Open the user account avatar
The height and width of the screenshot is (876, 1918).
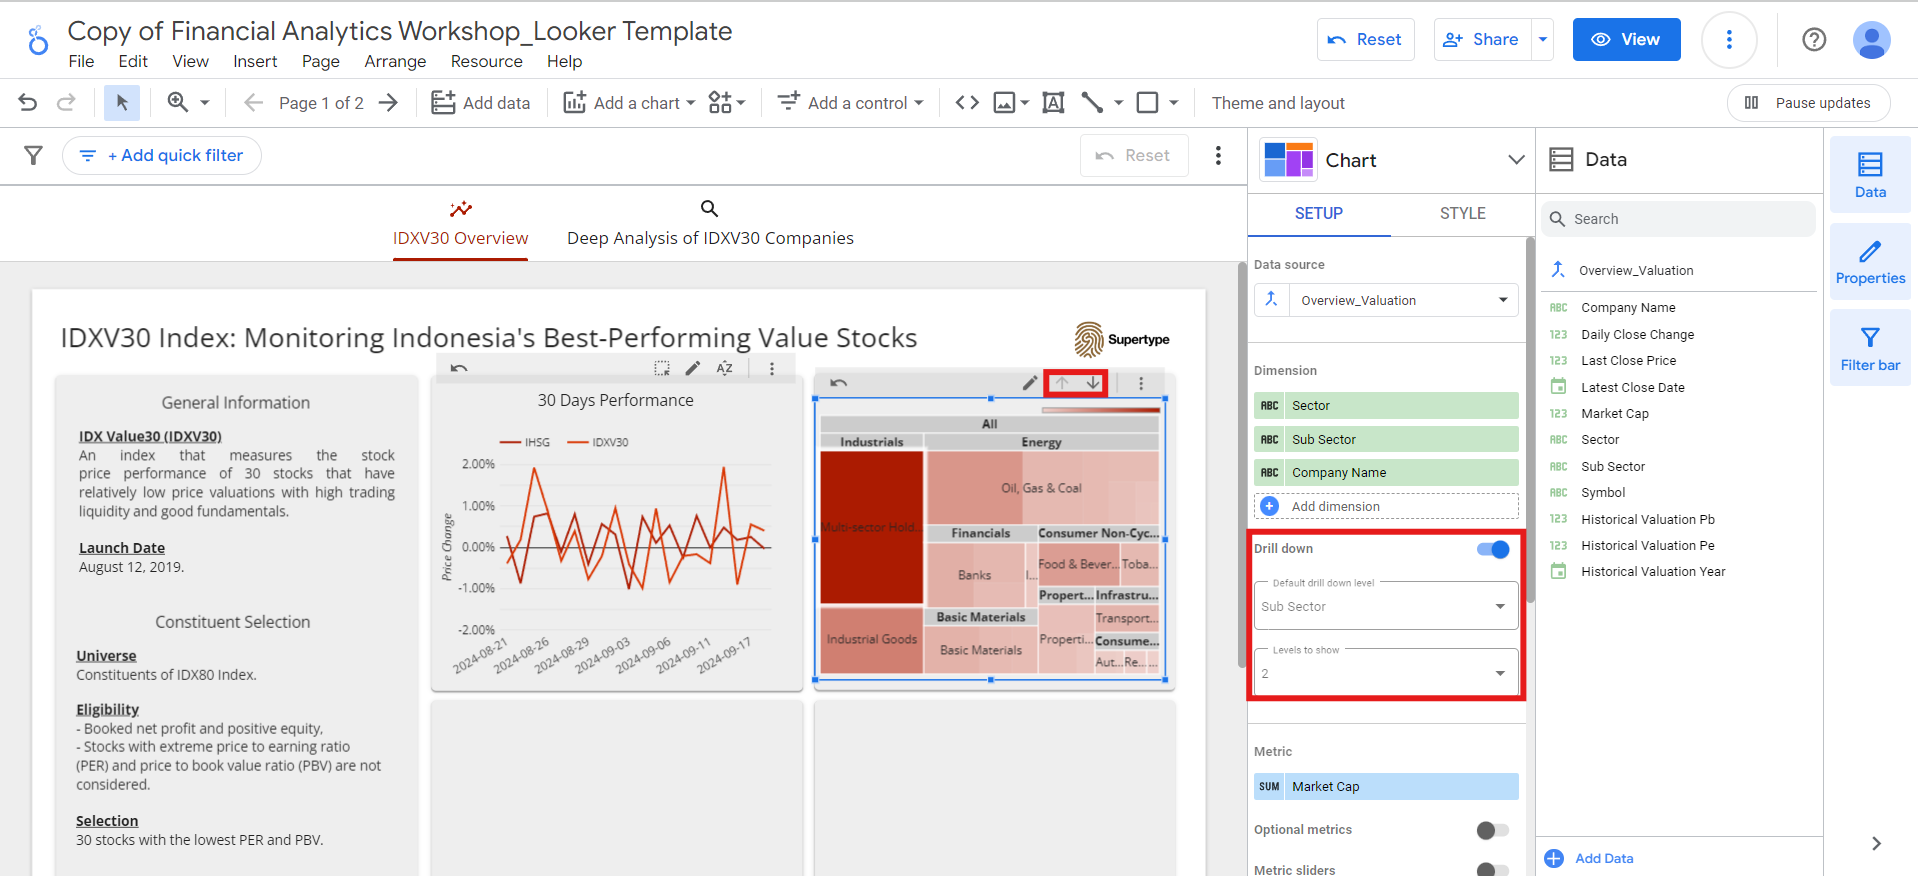coord(1871,40)
